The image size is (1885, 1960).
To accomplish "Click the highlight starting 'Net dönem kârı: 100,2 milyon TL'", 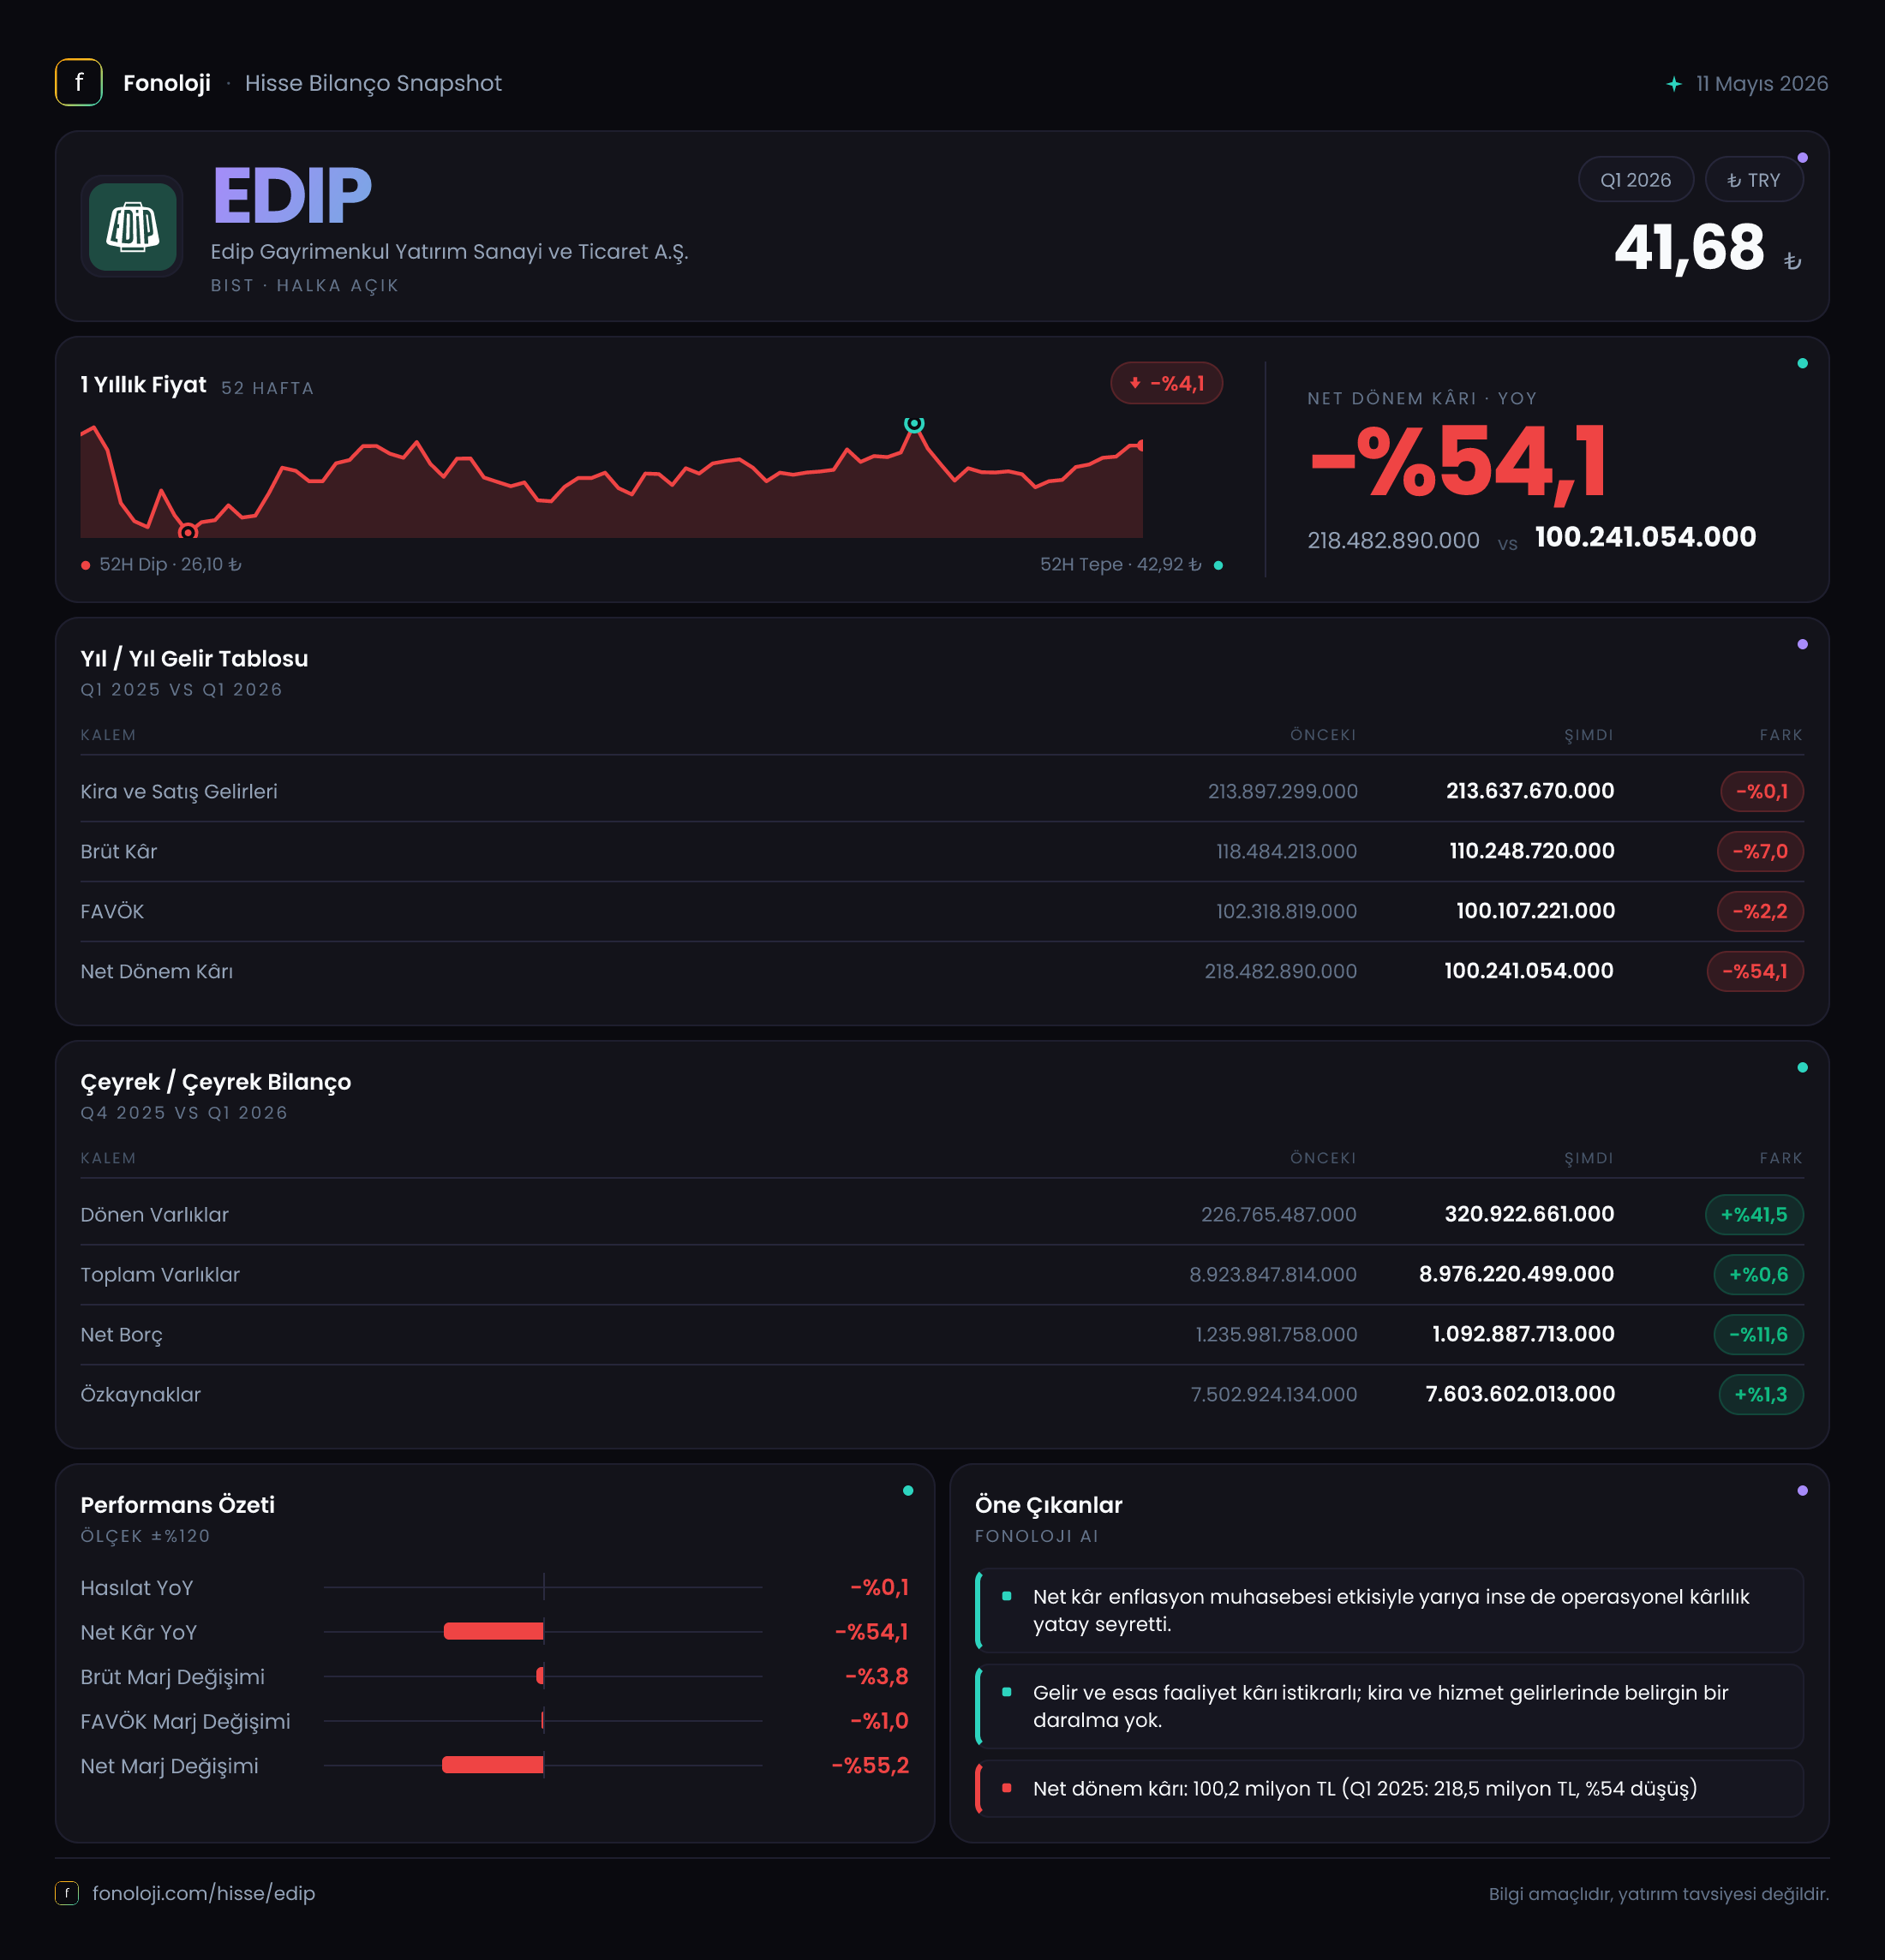I will pyautogui.click(x=1390, y=1788).
